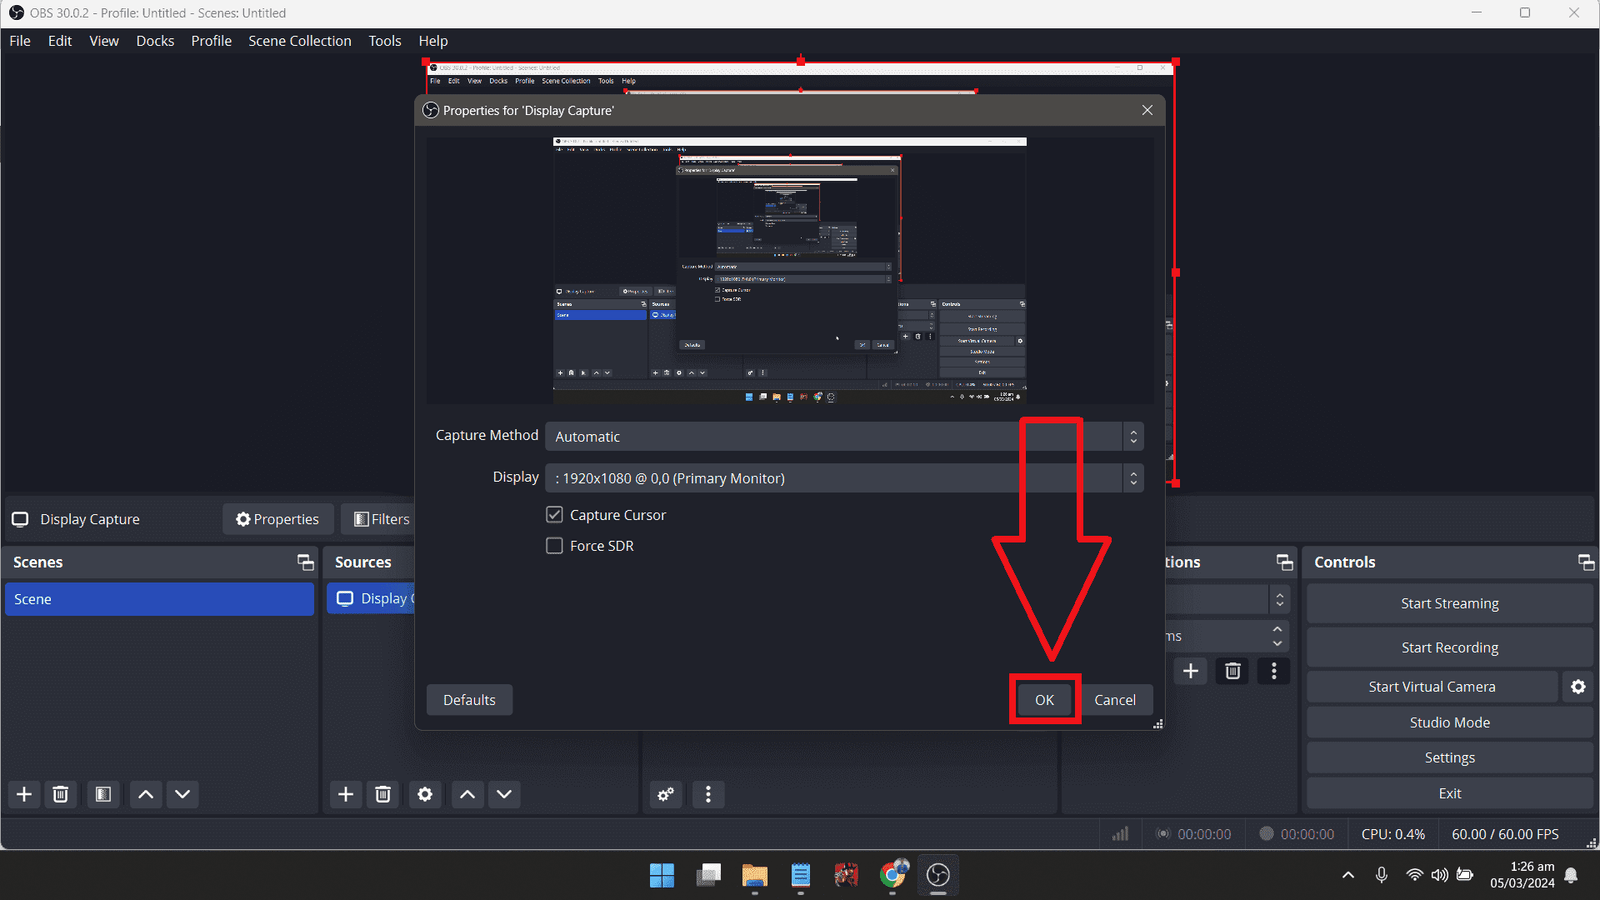Viewport: 1600px width, 900px height.
Task: Show hidden system tray icons chevron
Action: point(1348,875)
